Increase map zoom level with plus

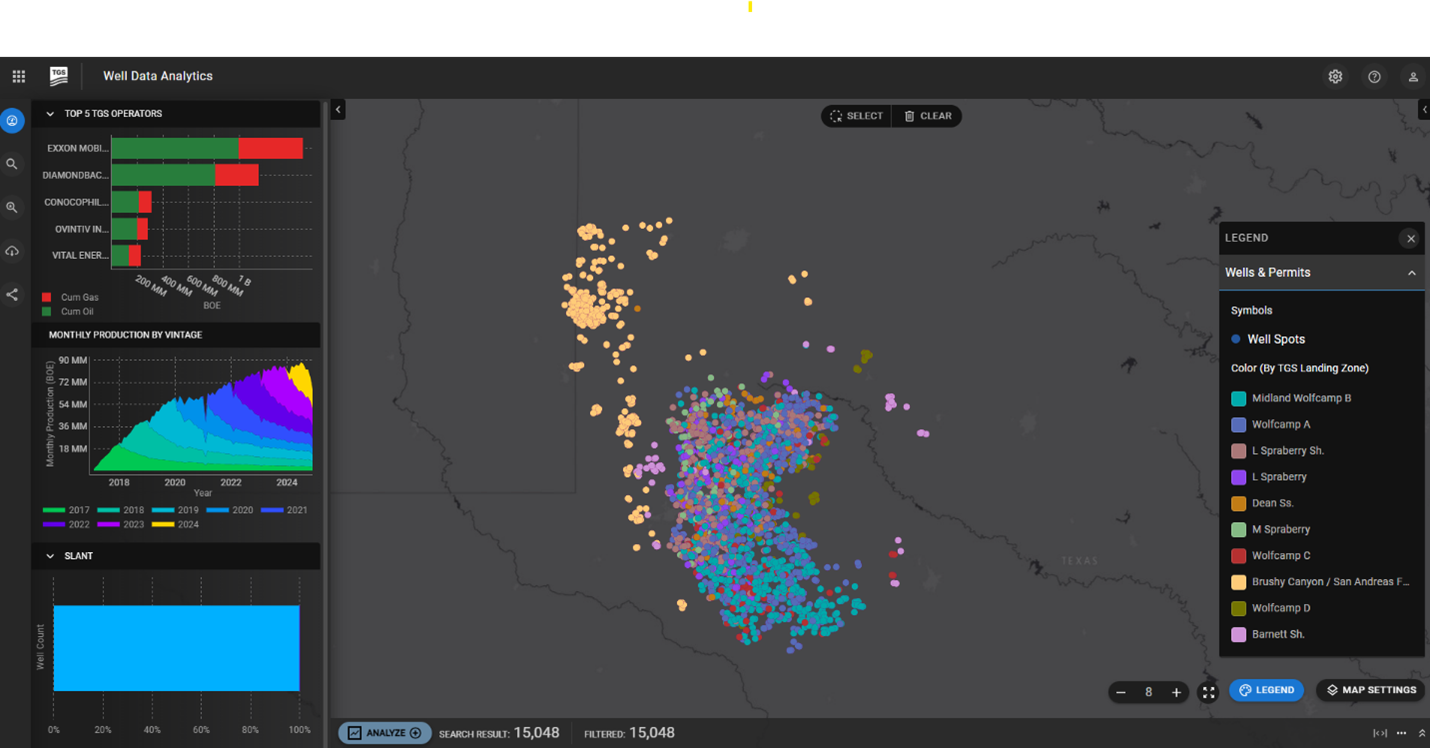(1176, 692)
